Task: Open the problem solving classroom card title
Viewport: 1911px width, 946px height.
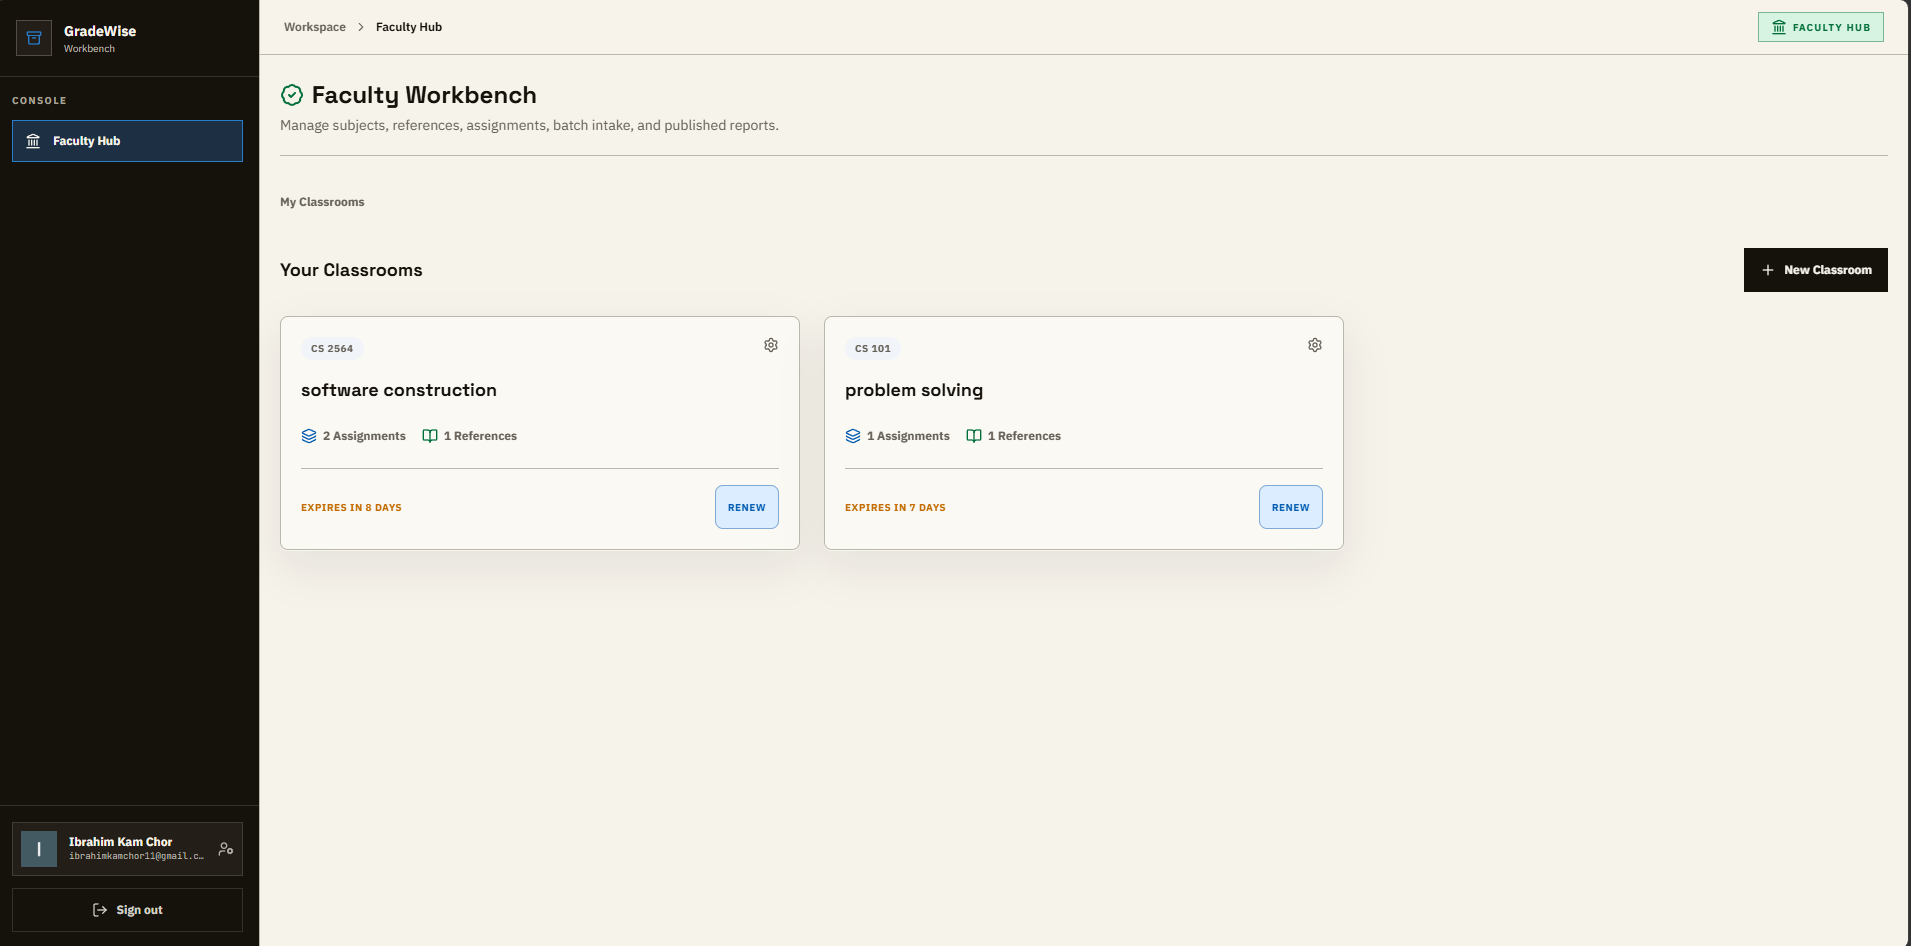Action: tap(914, 390)
